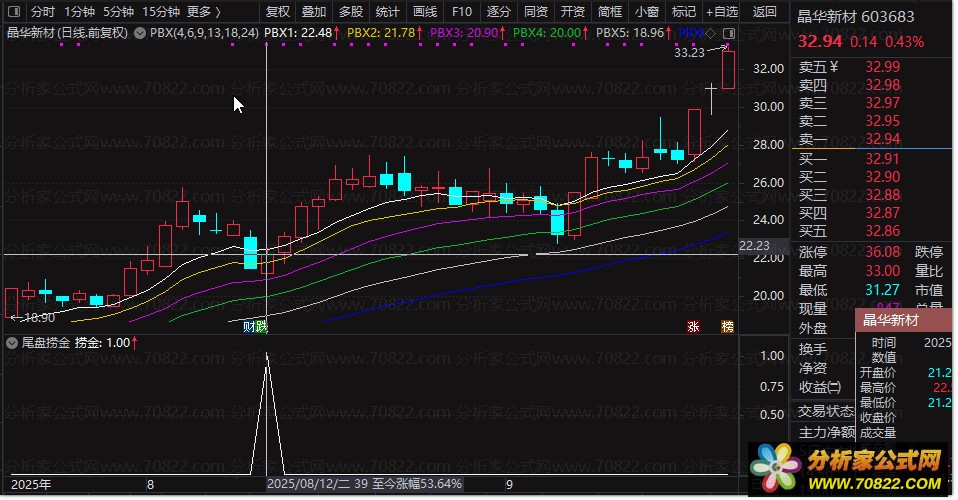Toggle the 小窗 mini window mode
The width and height of the screenshot is (958, 500).
(x=647, y=12)
